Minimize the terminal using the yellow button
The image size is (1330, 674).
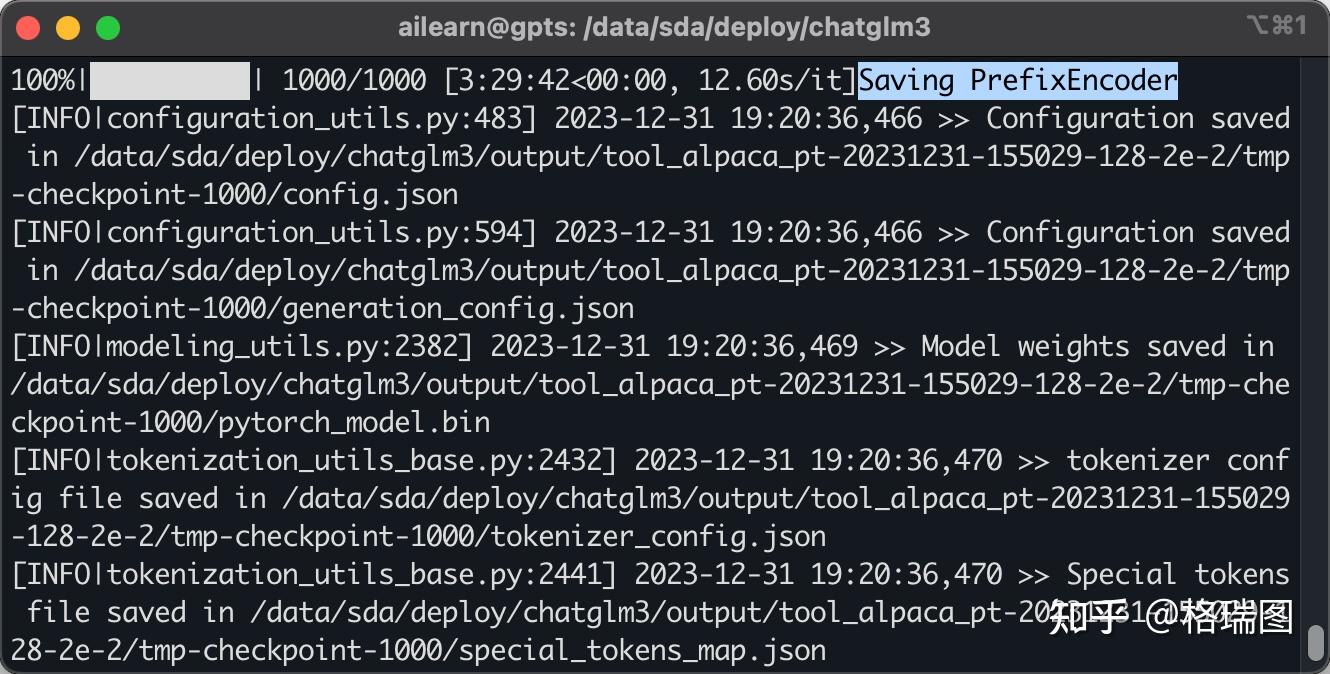[x=68, y=28]
